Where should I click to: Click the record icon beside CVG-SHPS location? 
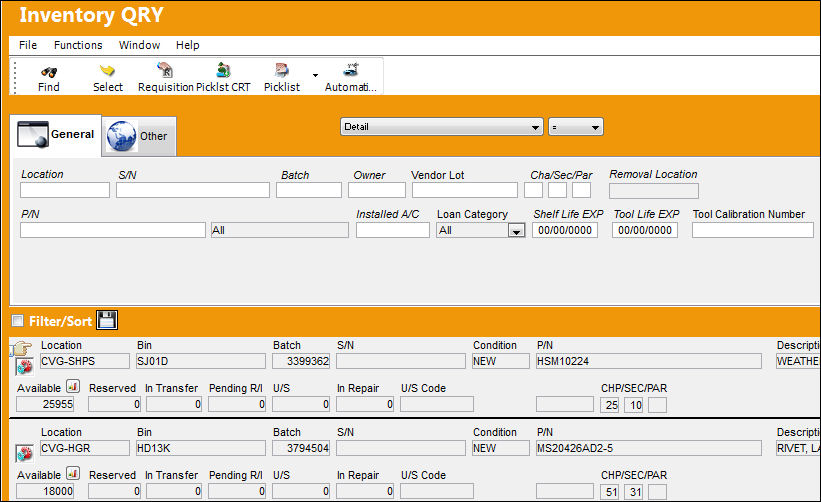pyautogui.click(x=24, y=367)
